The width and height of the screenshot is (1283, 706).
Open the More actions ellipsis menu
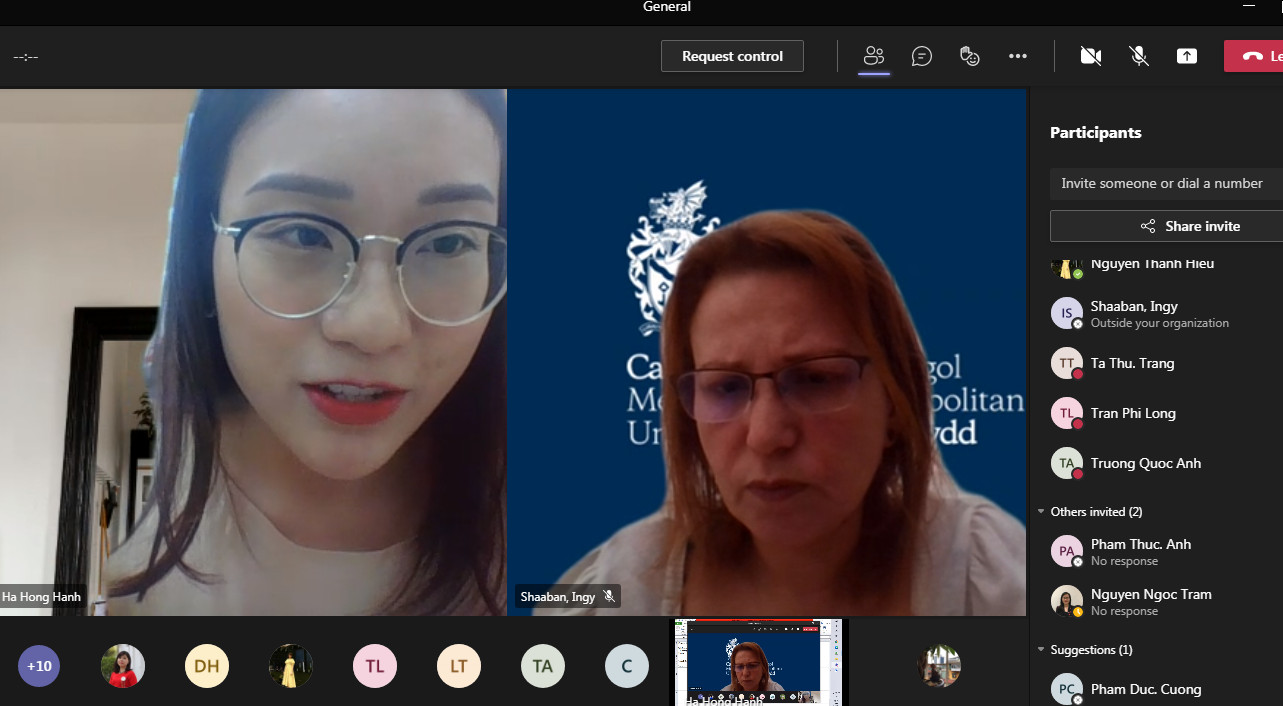point(1018,56)
